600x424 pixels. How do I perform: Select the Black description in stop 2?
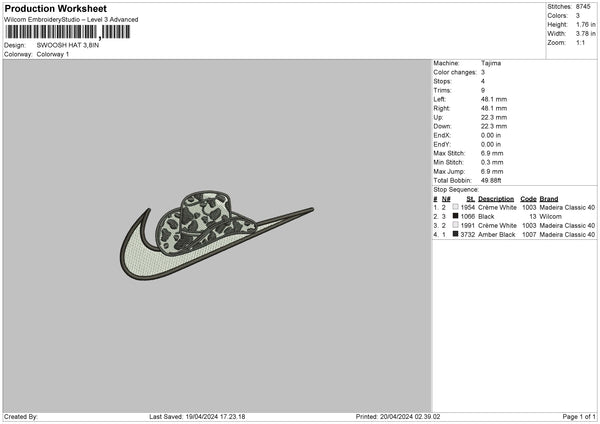tap(486, 217)
